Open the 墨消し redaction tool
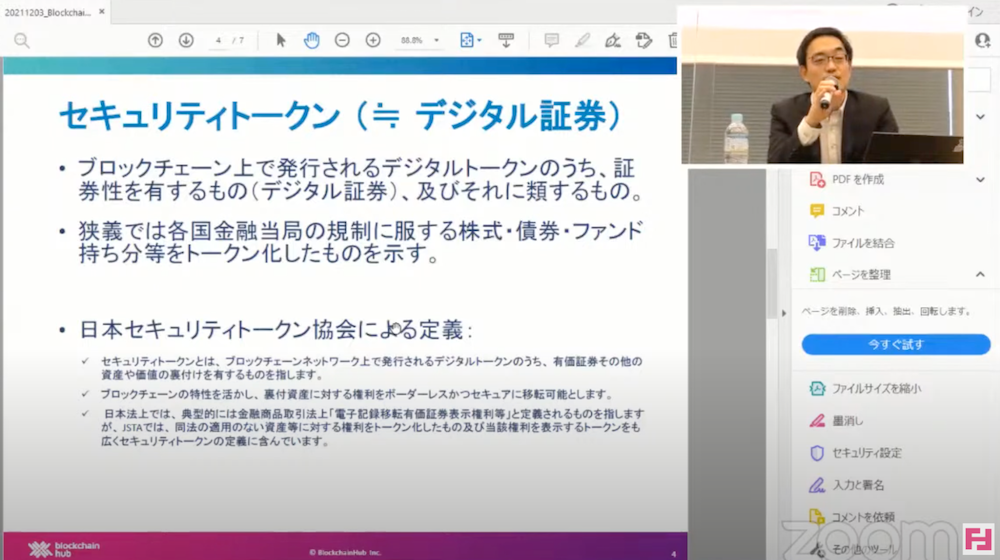 835,421
